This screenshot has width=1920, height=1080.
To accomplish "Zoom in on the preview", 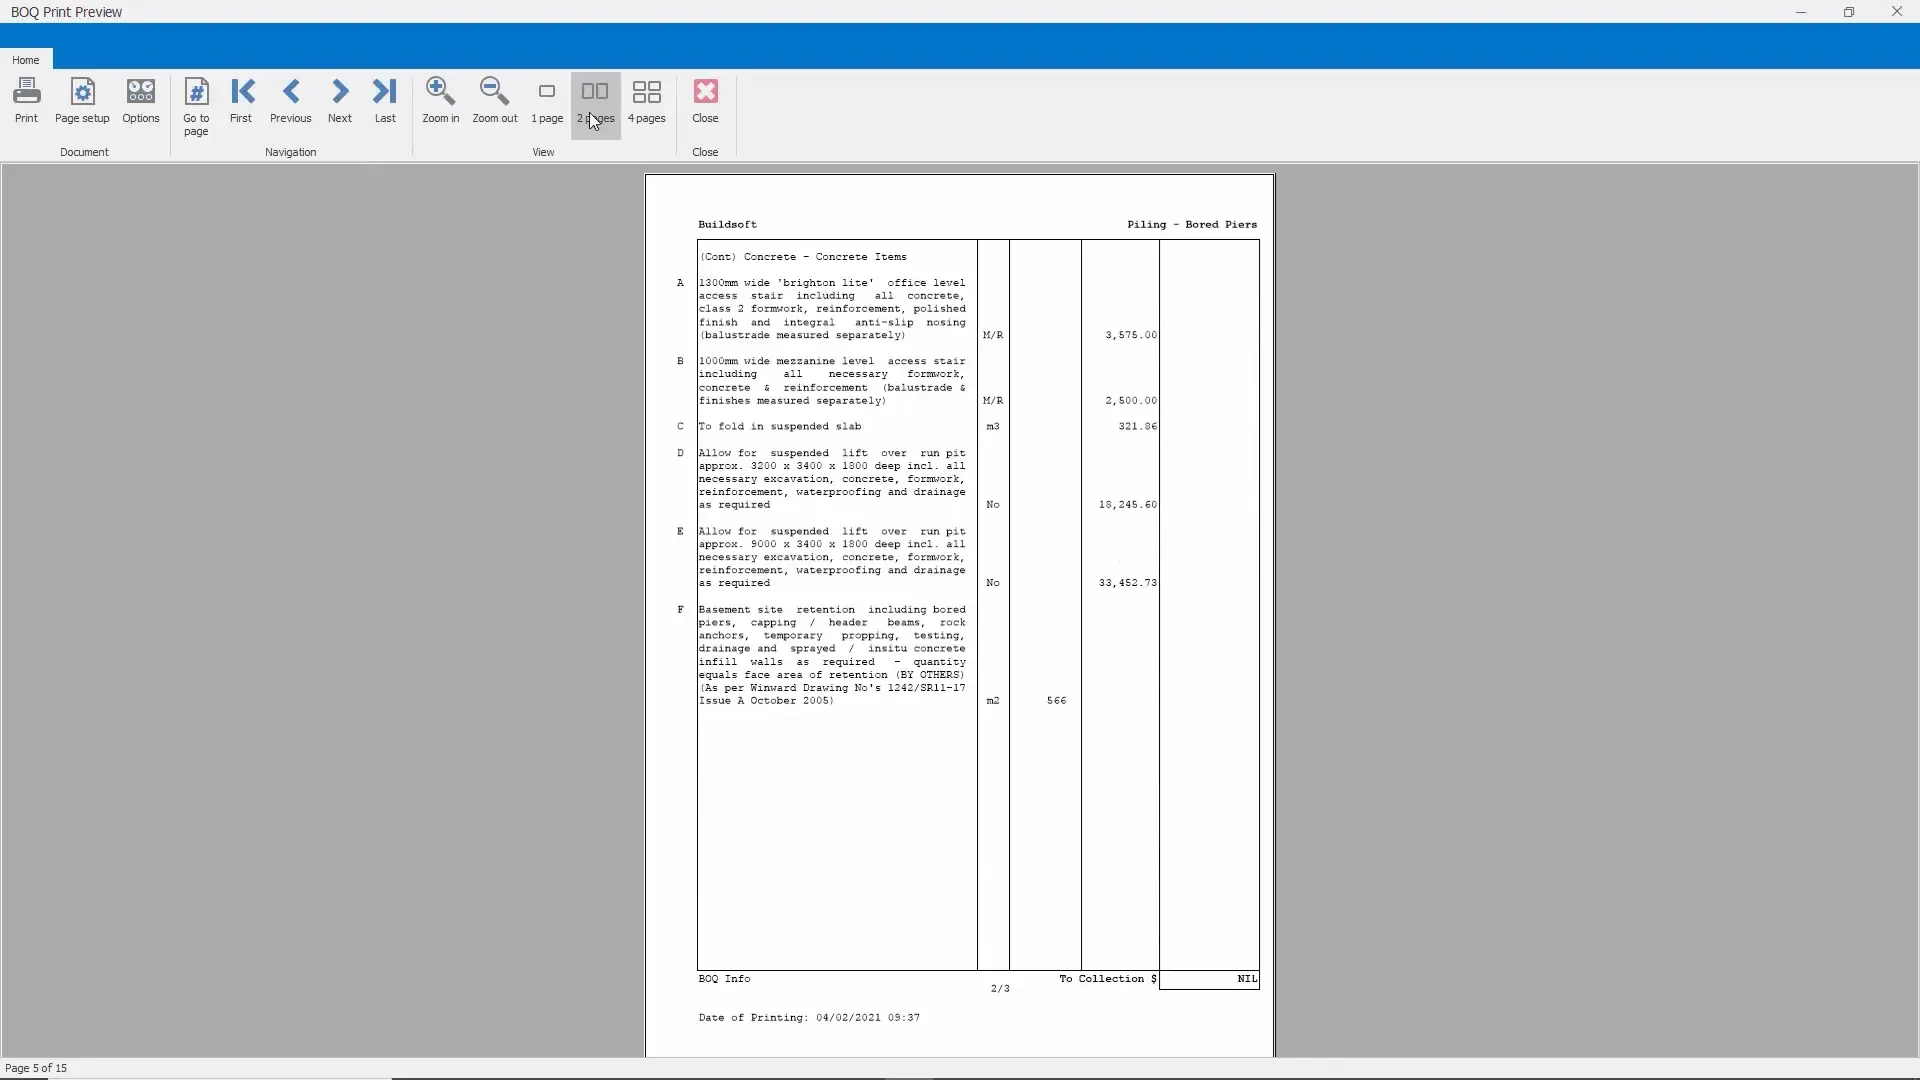I will coord(441,100).
